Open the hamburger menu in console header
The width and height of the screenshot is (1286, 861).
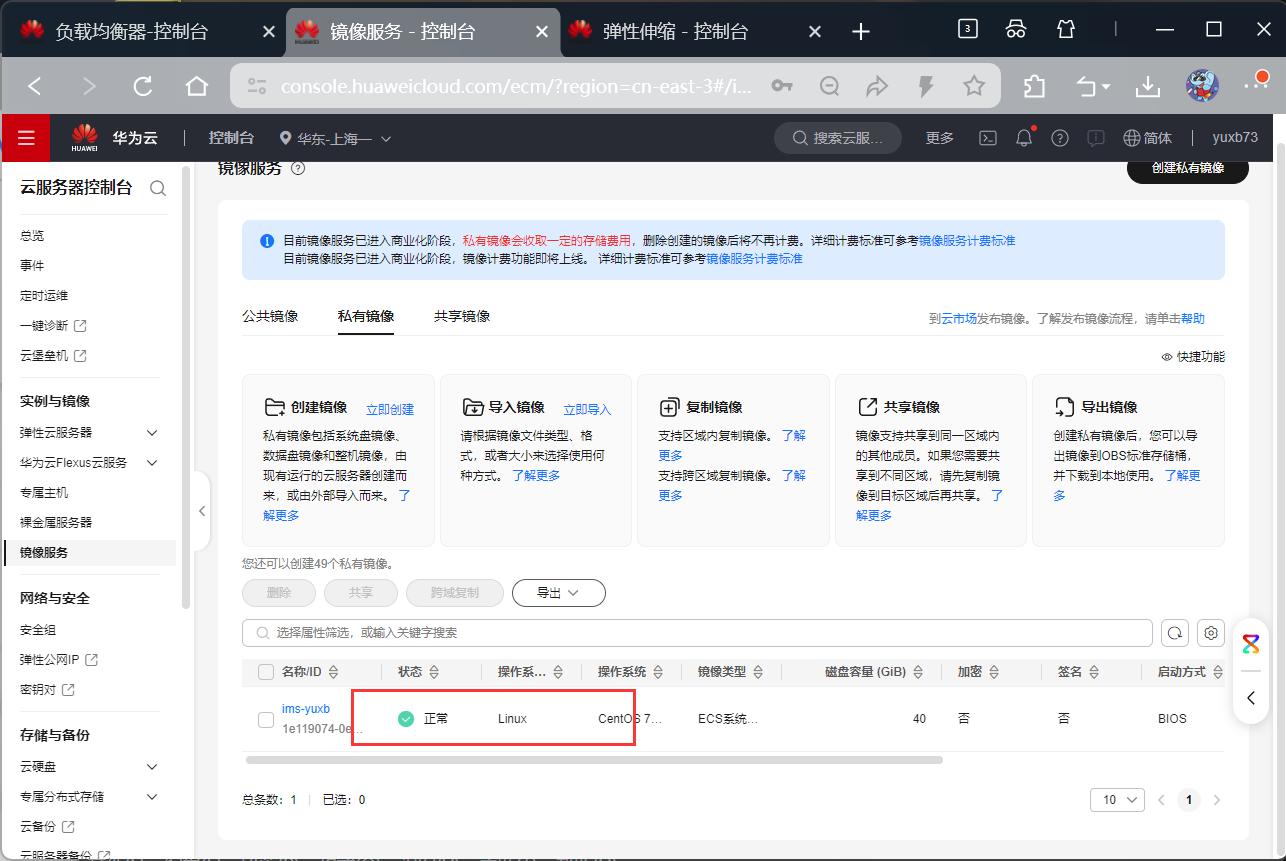pos(26,138)
